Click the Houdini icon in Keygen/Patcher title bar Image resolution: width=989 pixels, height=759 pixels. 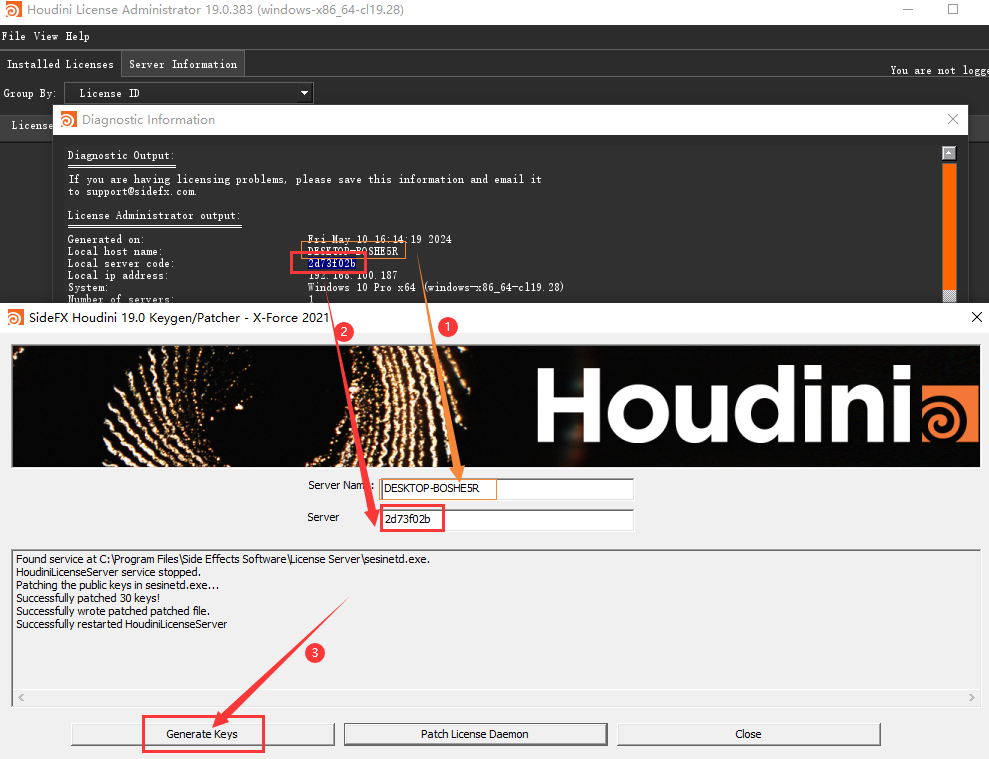click(x=15, y=317)
